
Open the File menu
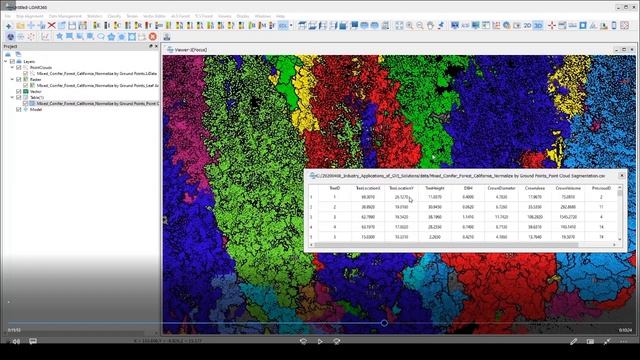(x=8, y=16)
